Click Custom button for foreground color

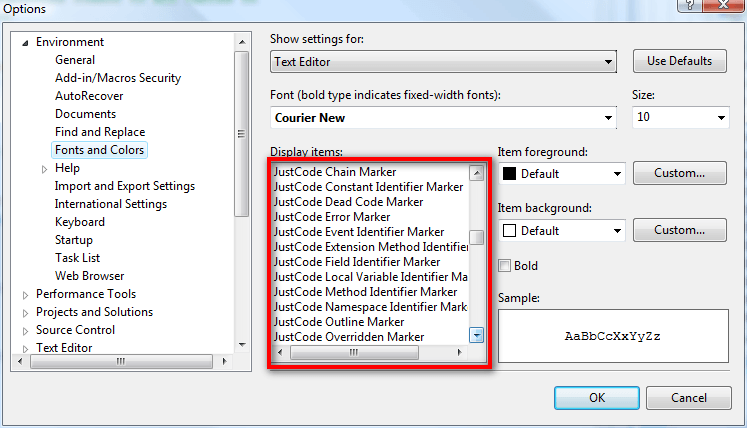(x=679, y=173)
